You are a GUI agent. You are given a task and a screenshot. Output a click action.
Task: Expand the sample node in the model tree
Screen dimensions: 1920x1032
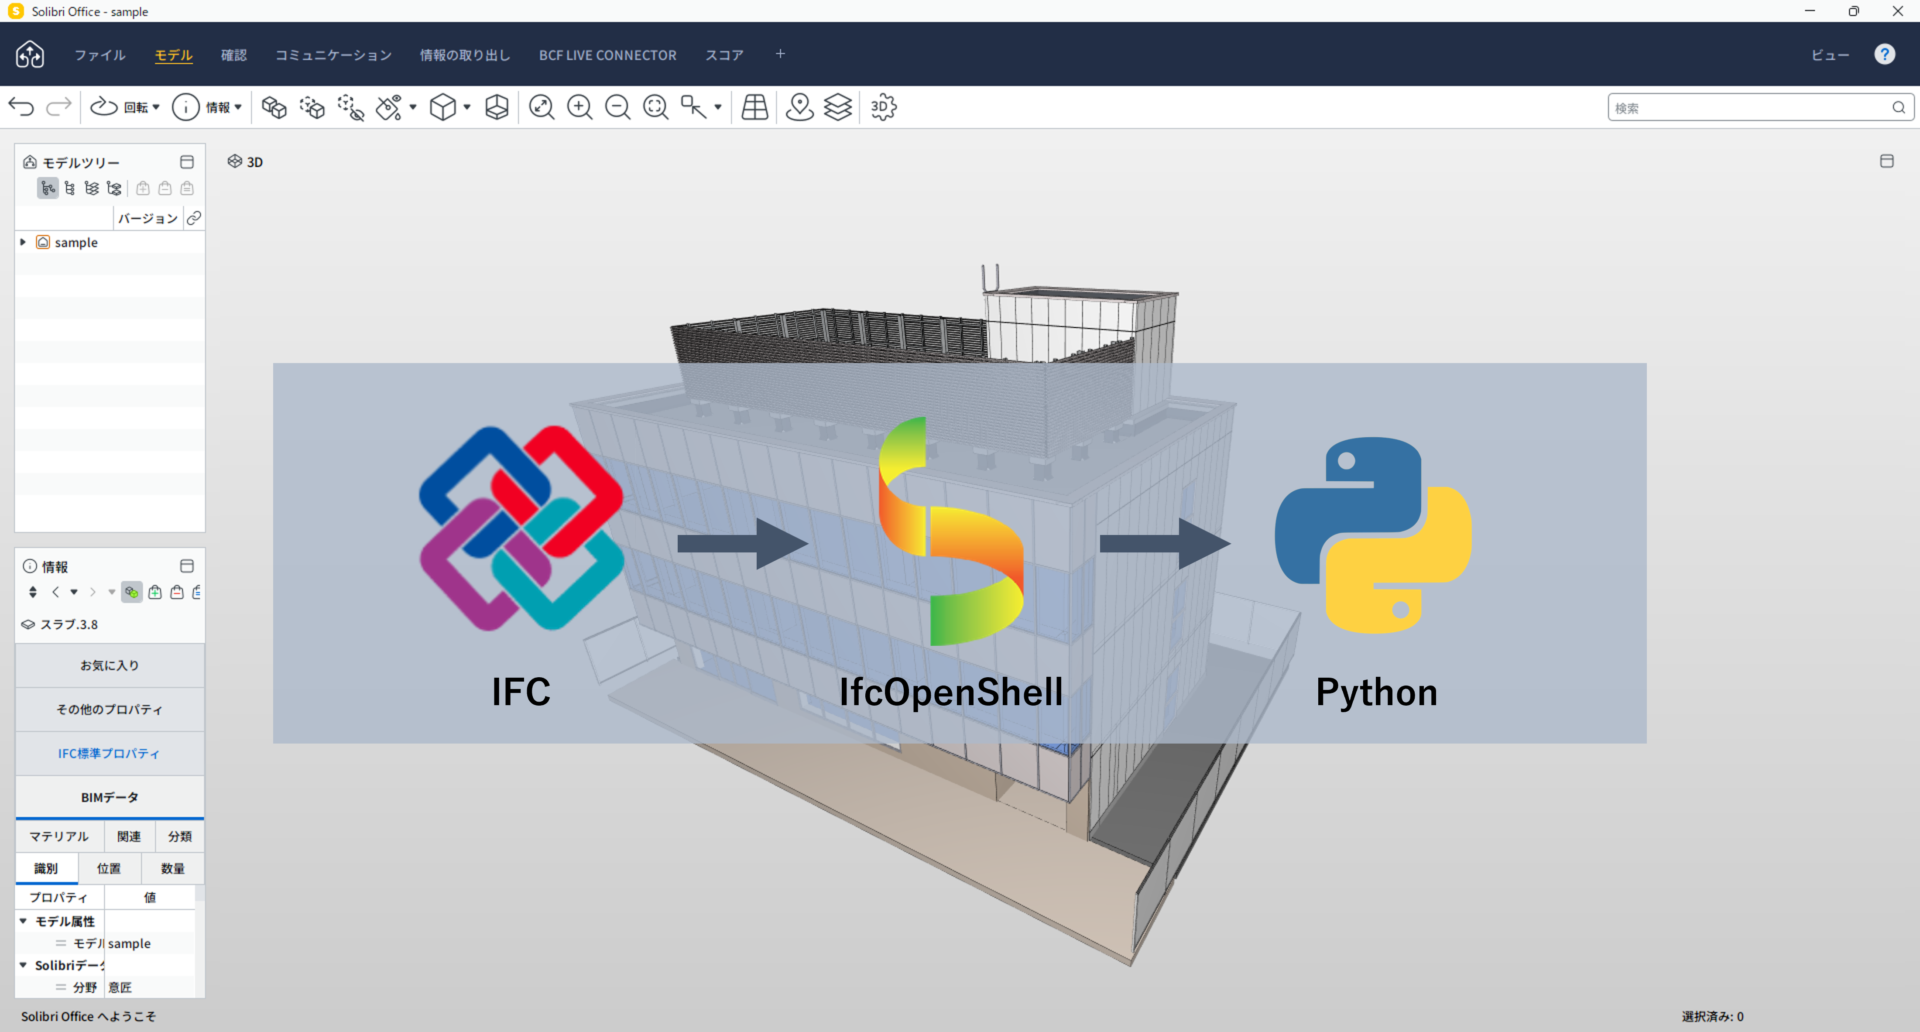[23, 242]
